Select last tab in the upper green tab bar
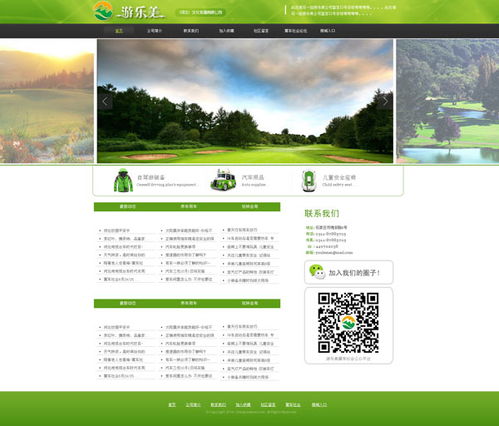Viewport: 499px width, 426px height. pyautogui.click(x=250, y=207)
